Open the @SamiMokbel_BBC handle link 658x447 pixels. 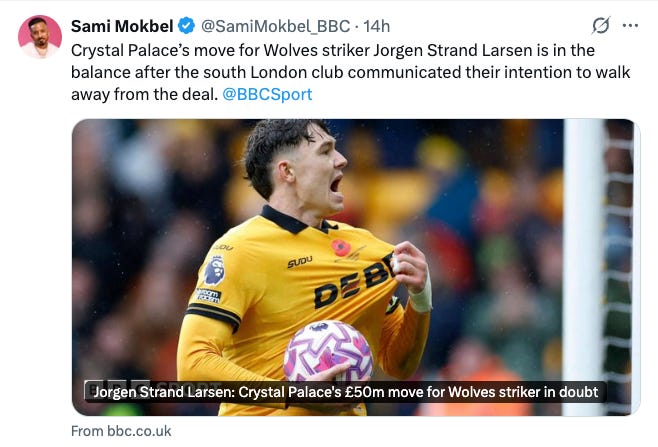(276, 26)
